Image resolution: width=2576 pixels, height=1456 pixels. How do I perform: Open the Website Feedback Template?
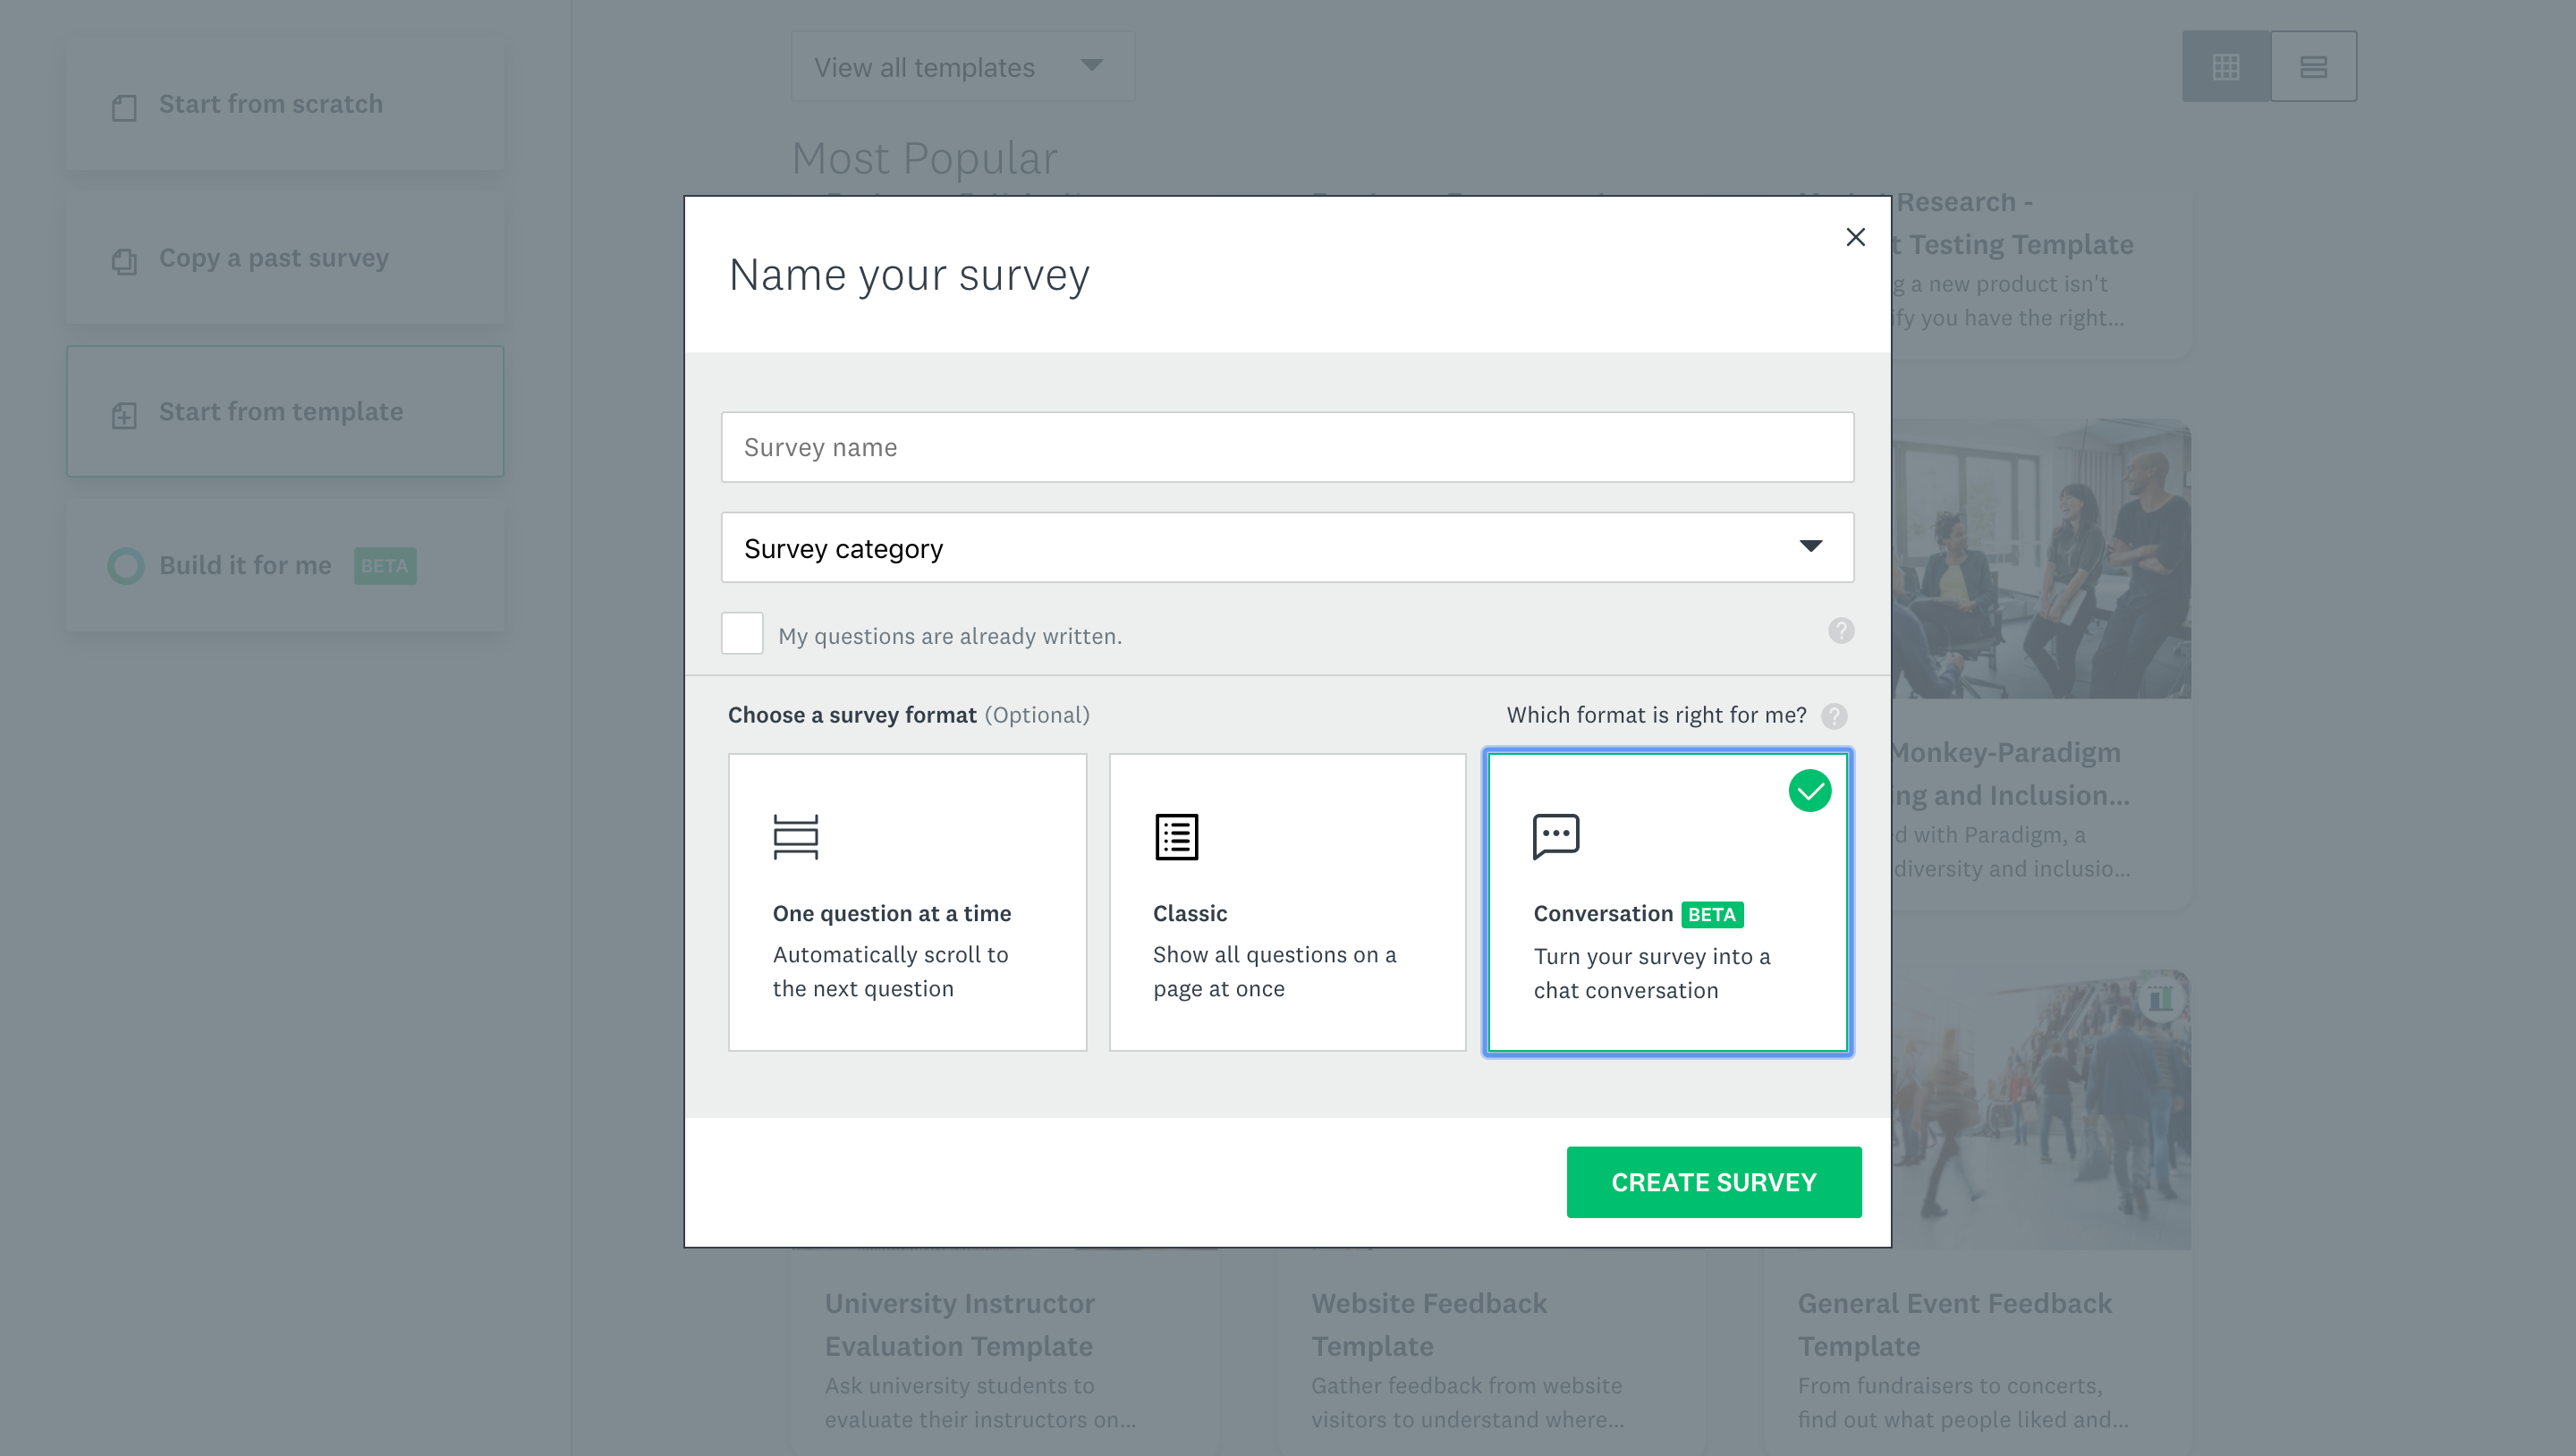[1428, 1324]
